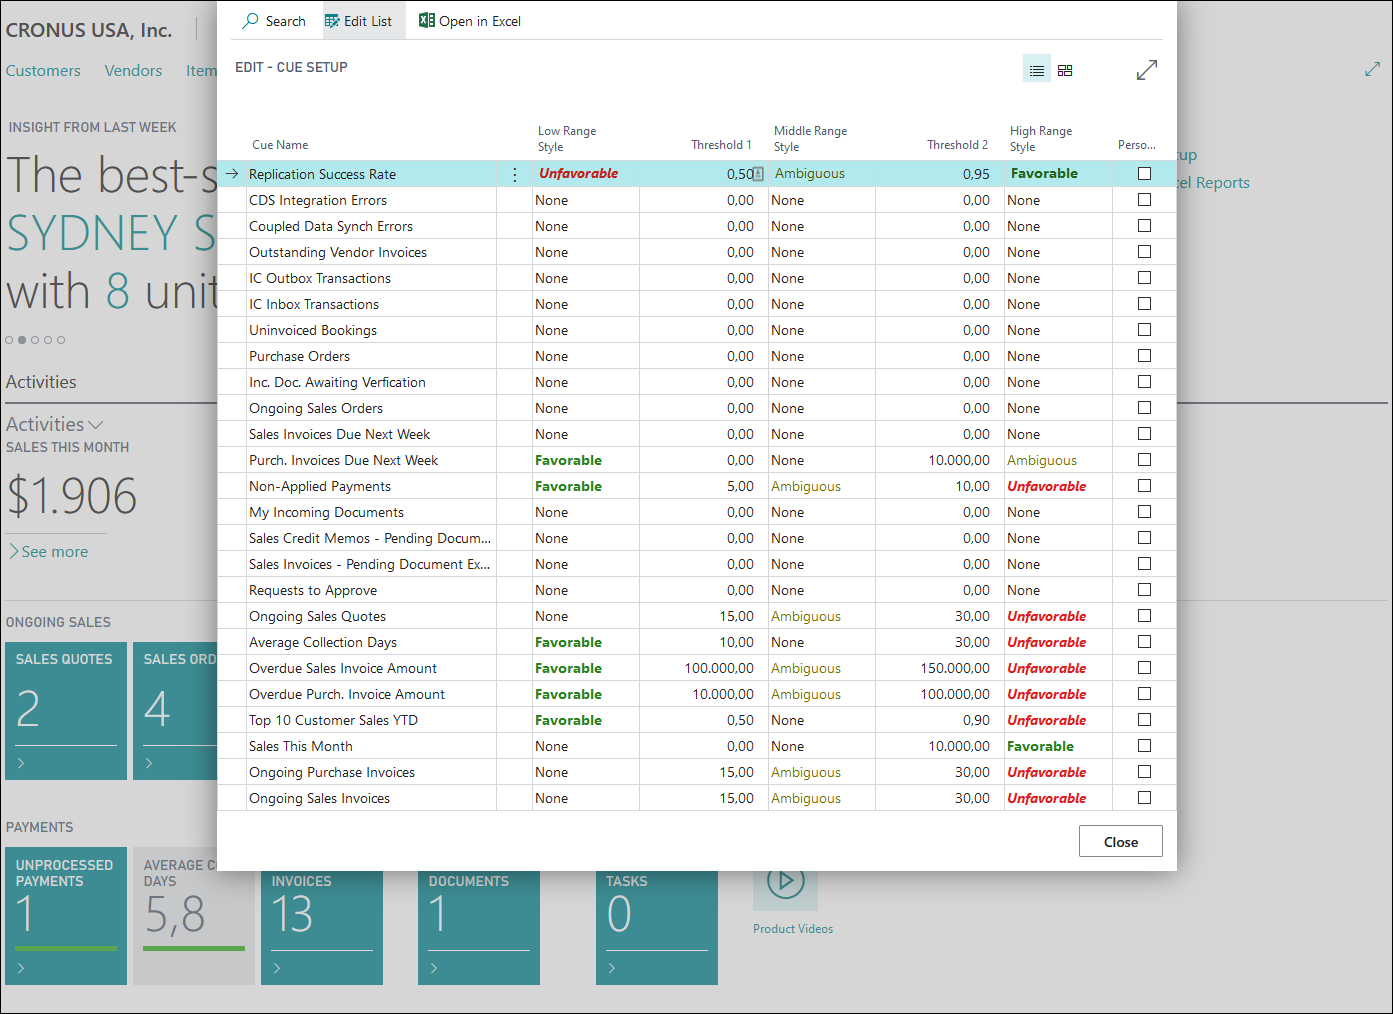Click Search action in dialog toolbar

[x=274, y=21]
